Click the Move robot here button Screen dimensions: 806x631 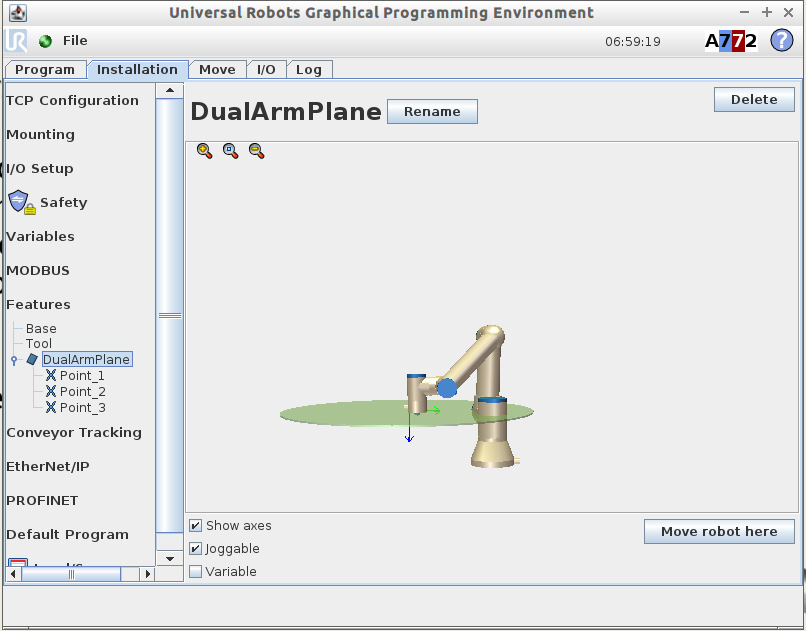719,531
